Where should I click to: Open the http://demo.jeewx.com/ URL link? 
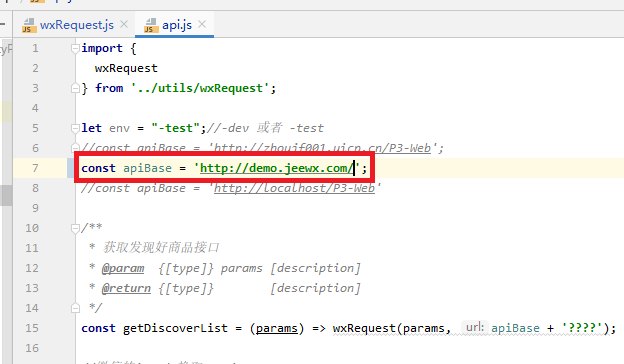[x=276, y=168]
